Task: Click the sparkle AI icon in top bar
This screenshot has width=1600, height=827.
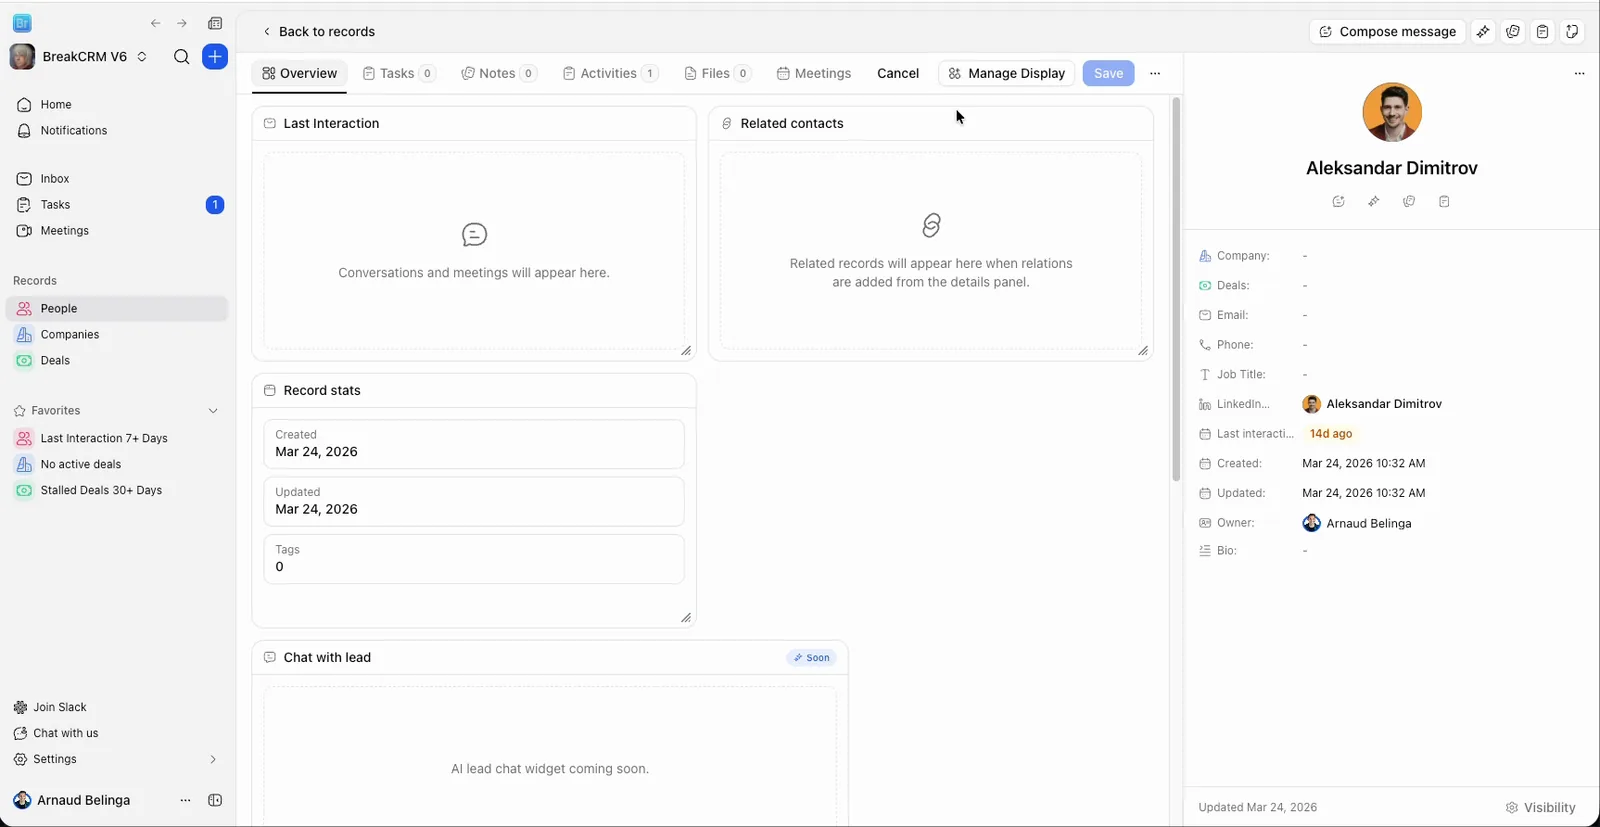Action: tap(1483, 32)
